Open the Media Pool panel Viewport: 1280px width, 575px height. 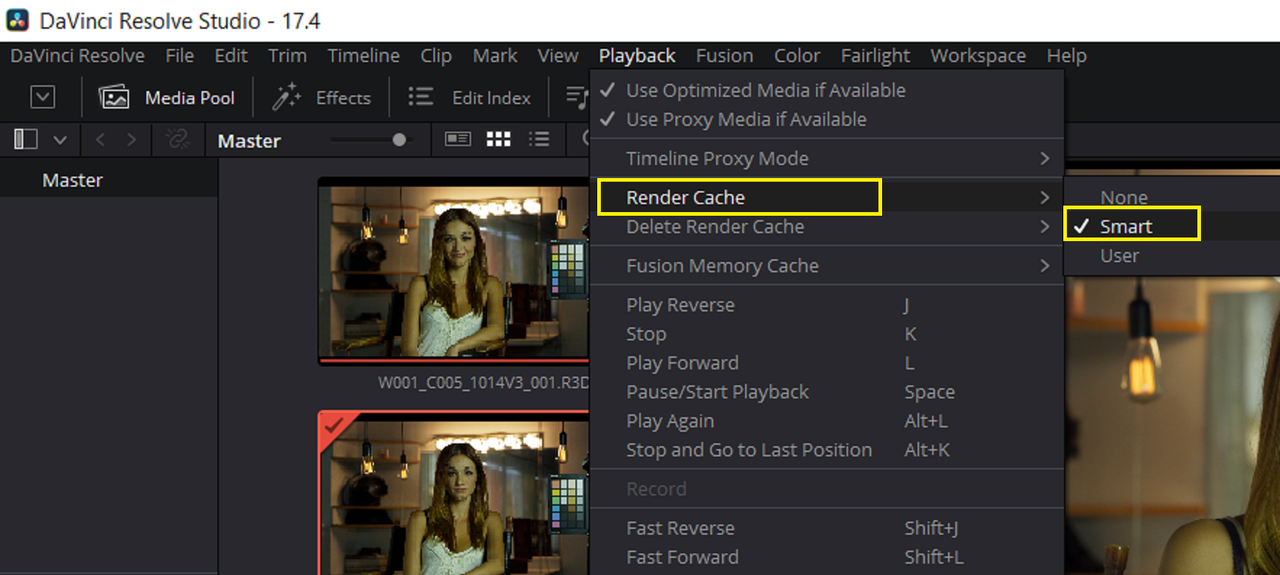tap(167, 98)
